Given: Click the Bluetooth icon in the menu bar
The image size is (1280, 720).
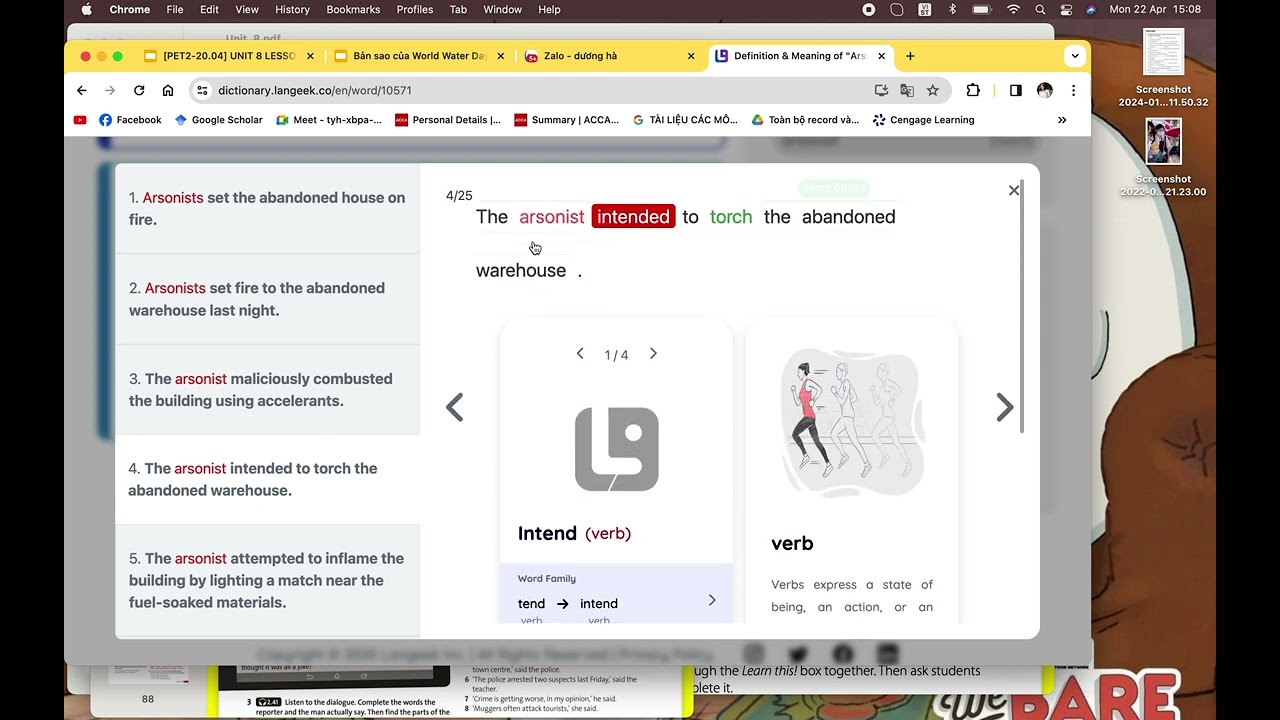Looking at the screenshot, I should tap(952, 9).
